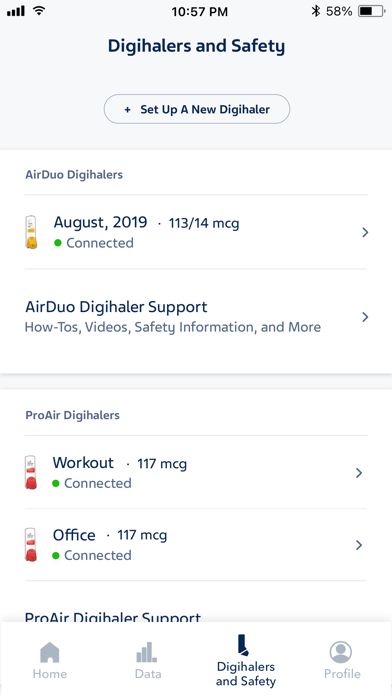392x696 pixels.
Task: Select the Workout 117 mcg row
Action: pos(196,473)
